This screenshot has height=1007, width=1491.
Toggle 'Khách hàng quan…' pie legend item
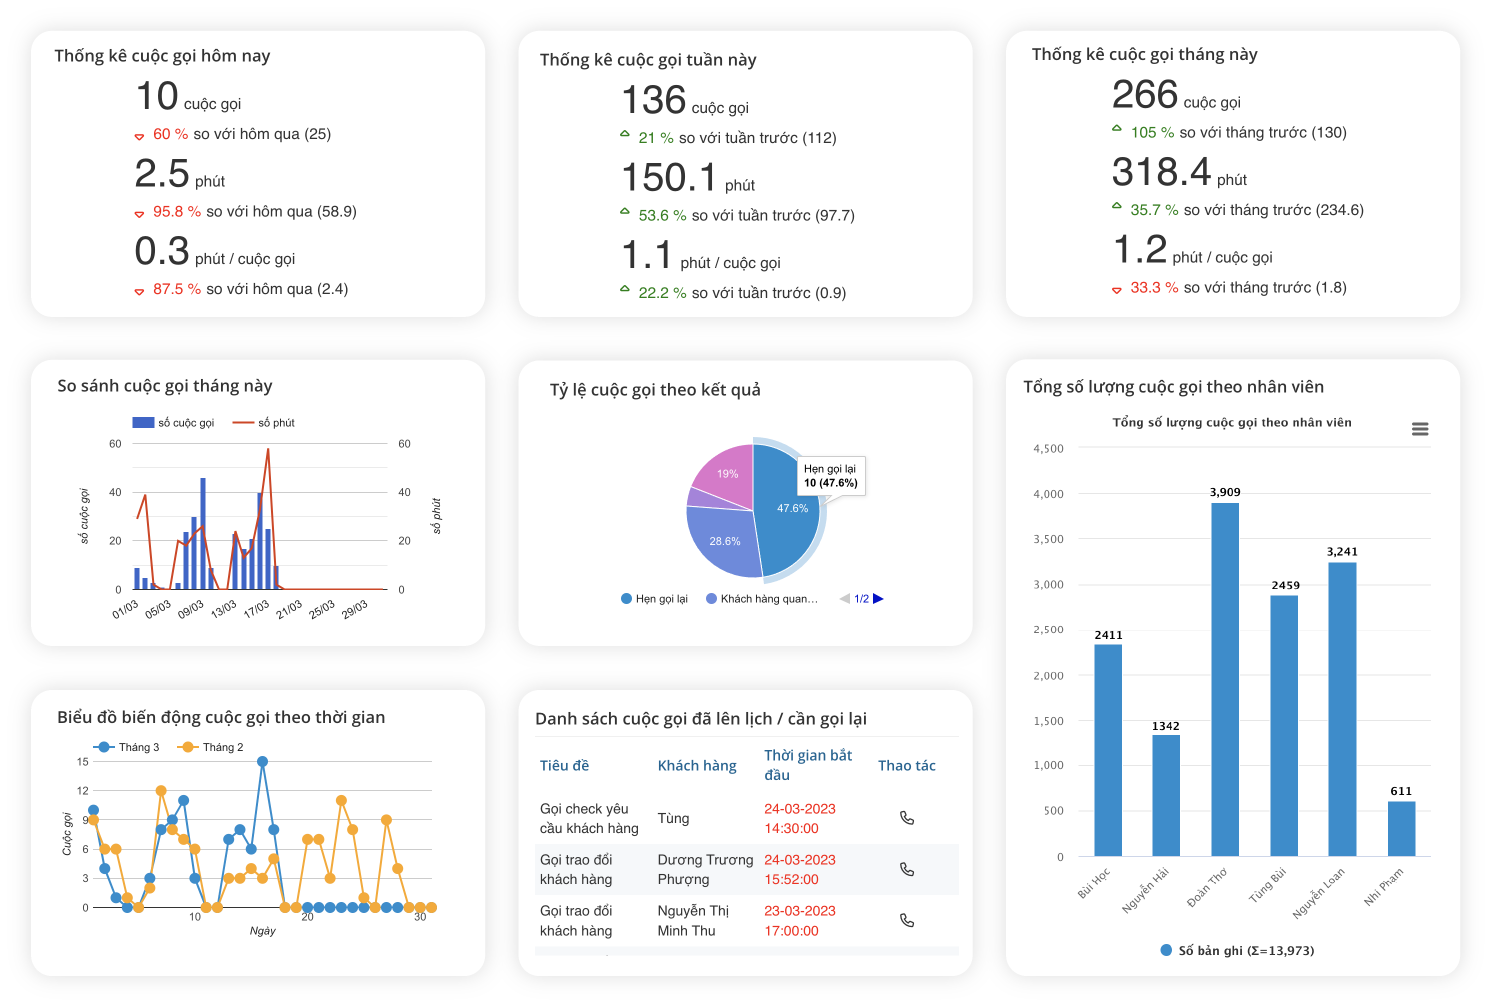762,599
